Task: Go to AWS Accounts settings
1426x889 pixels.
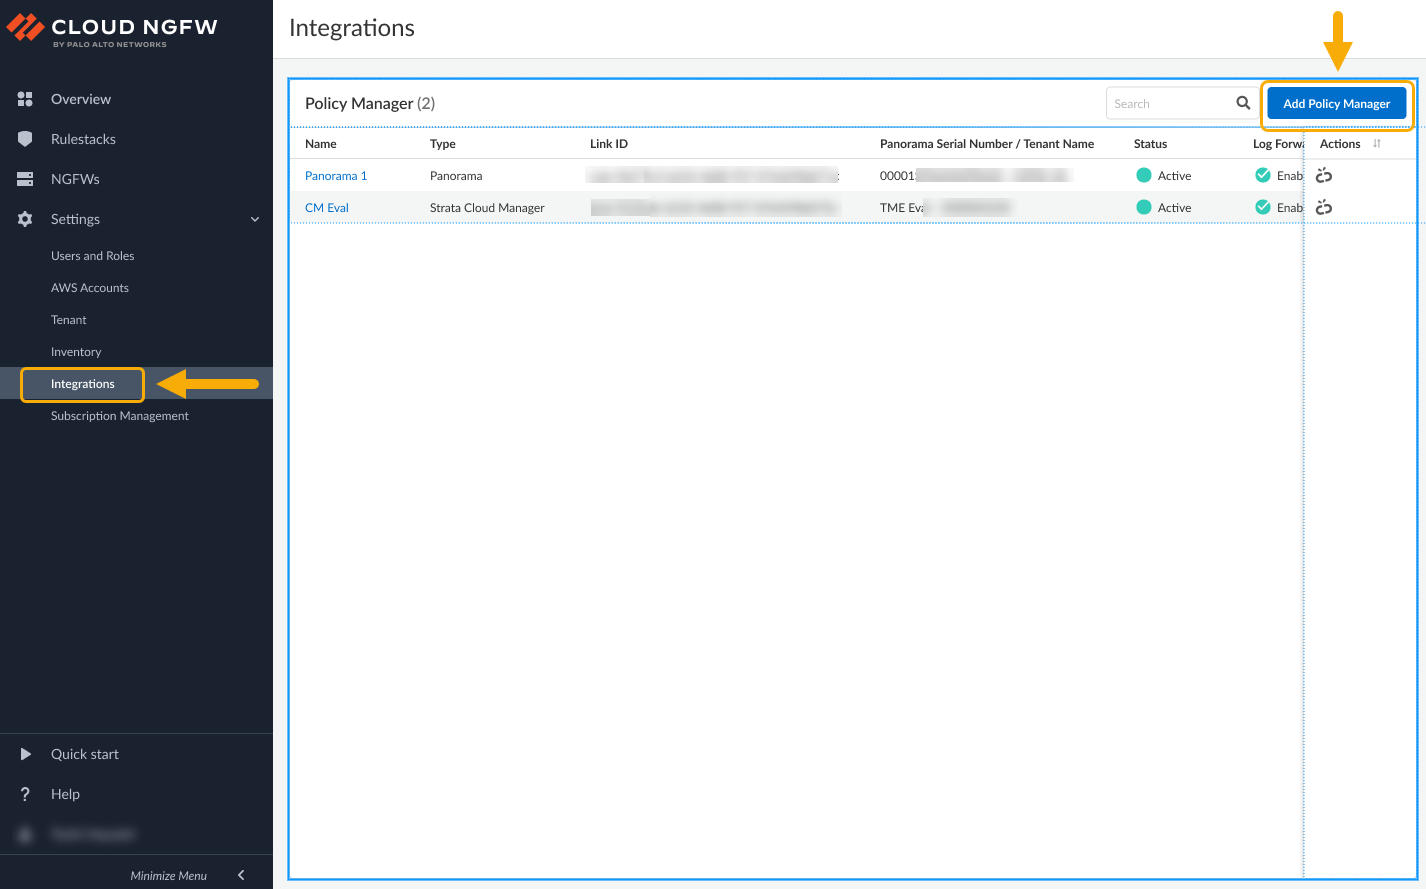Action: click(90, 288)
